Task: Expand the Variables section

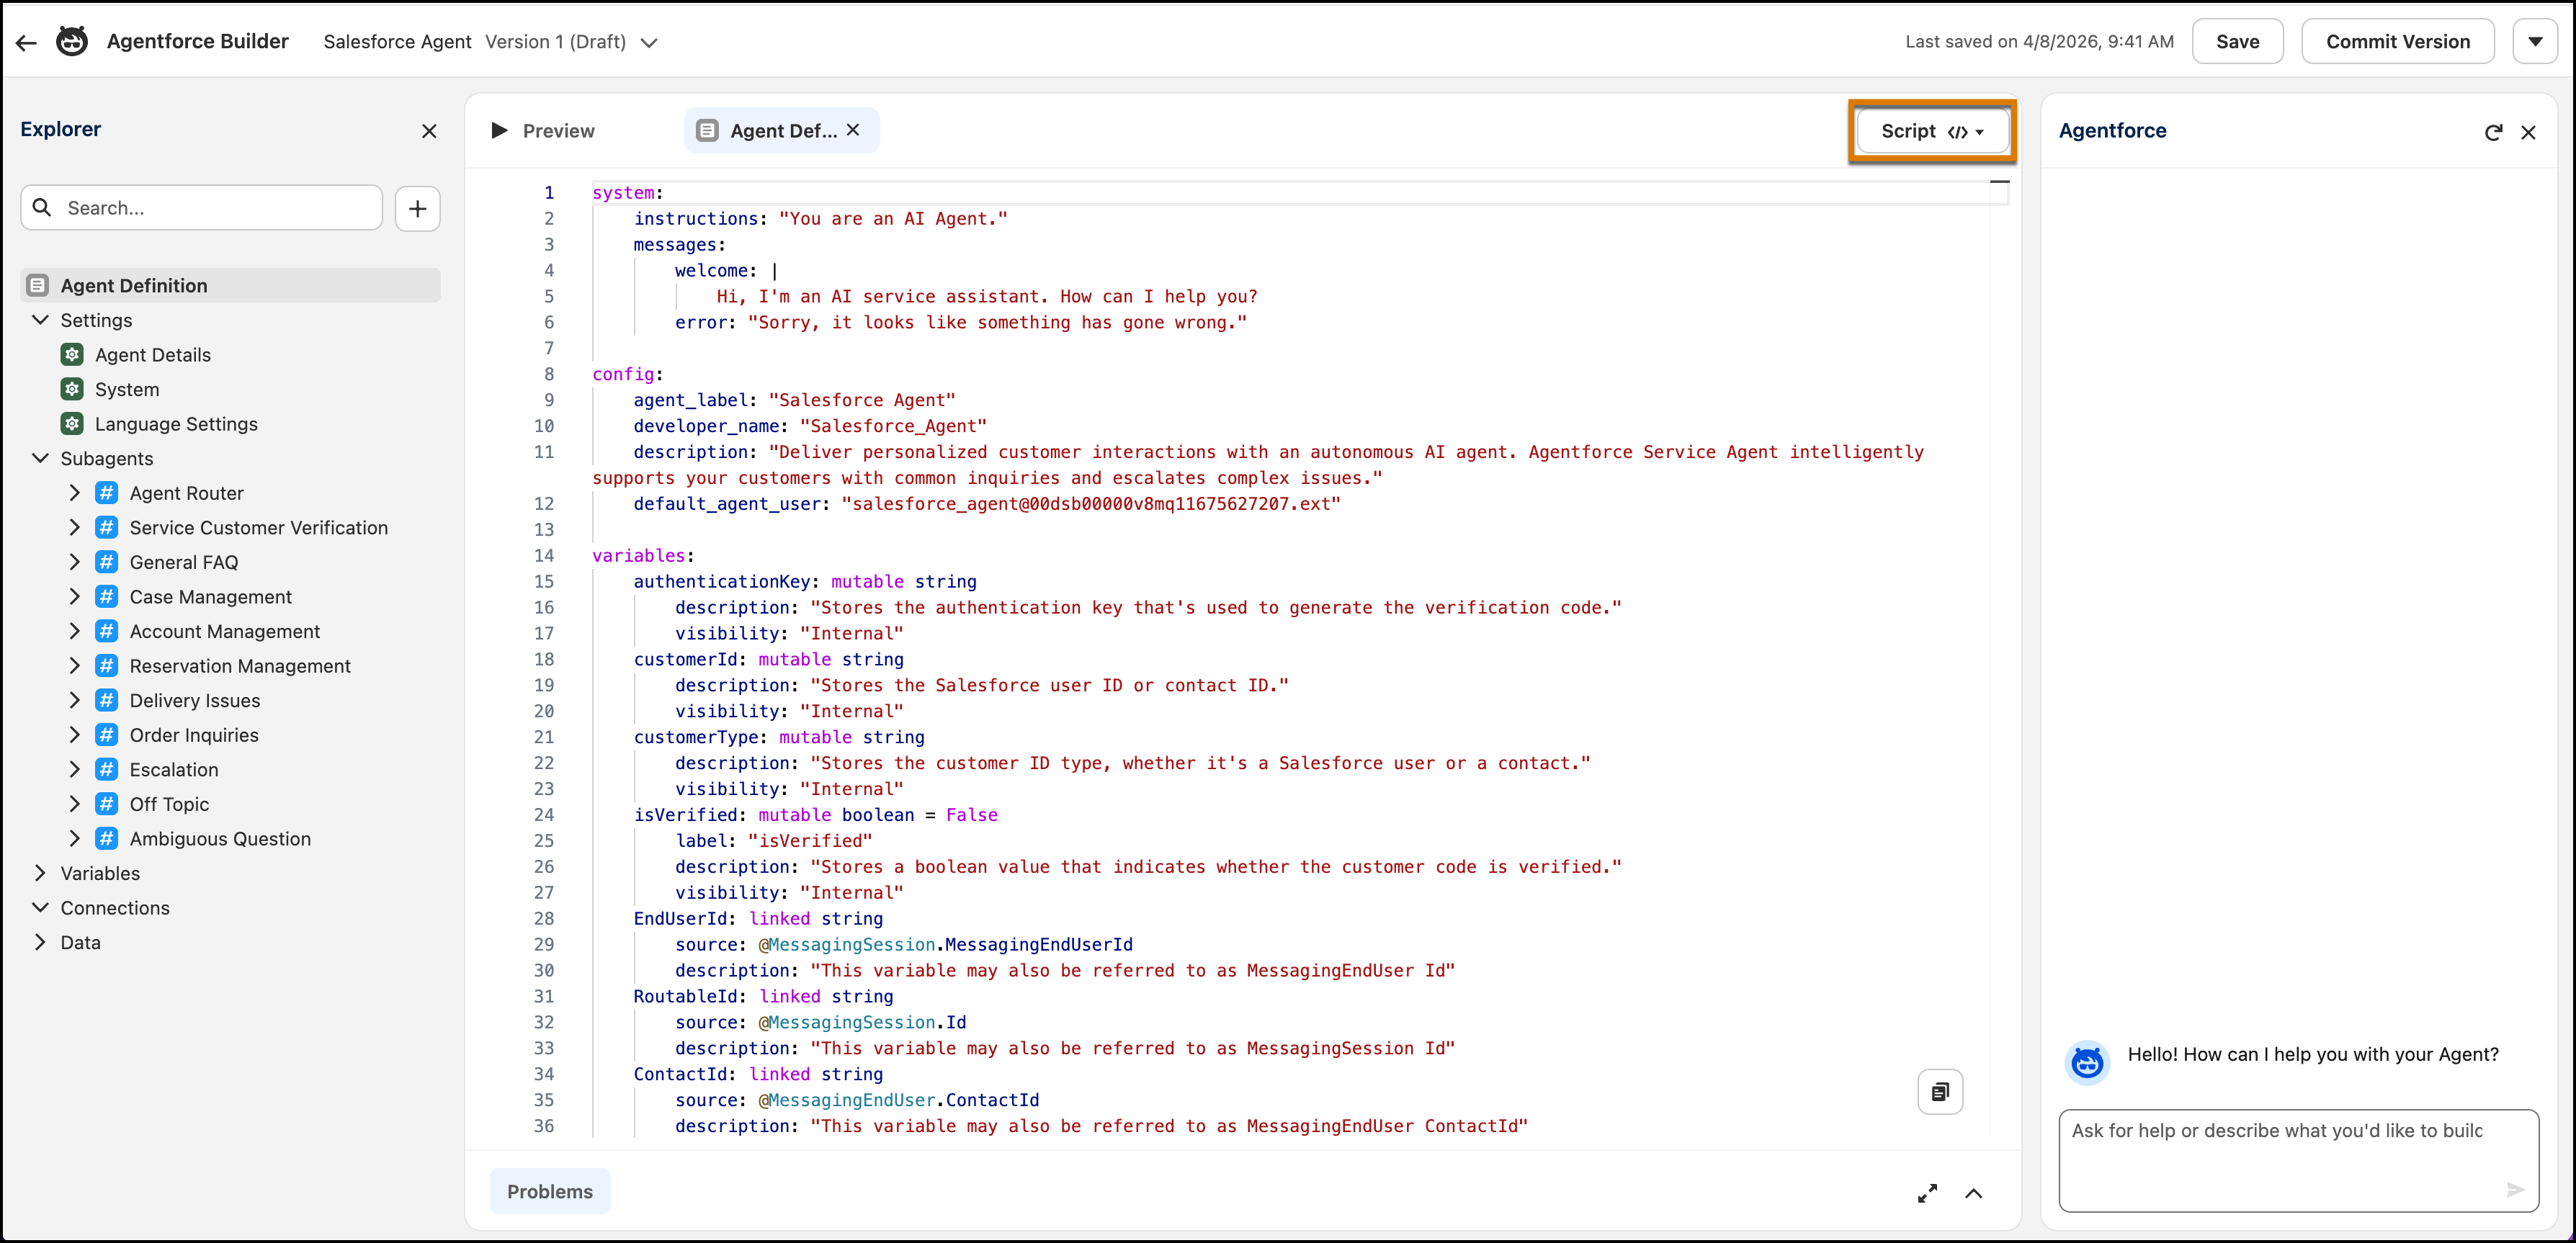Action: (40, 873)
